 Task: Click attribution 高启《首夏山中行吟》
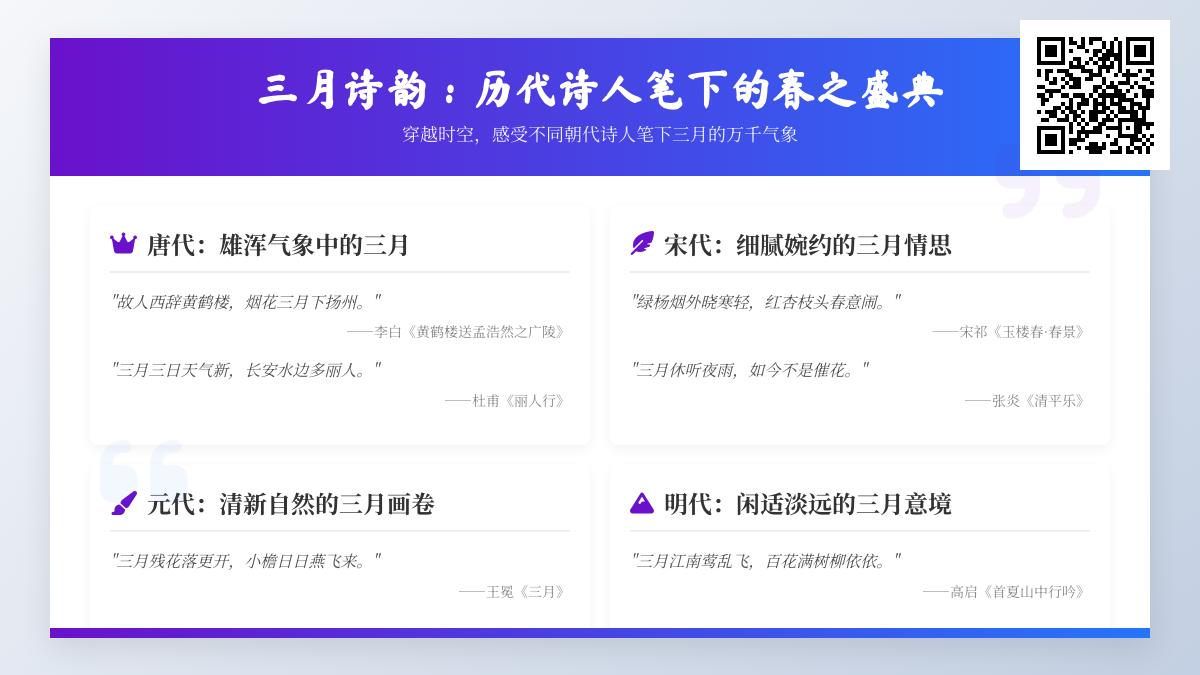[1005, 592]
